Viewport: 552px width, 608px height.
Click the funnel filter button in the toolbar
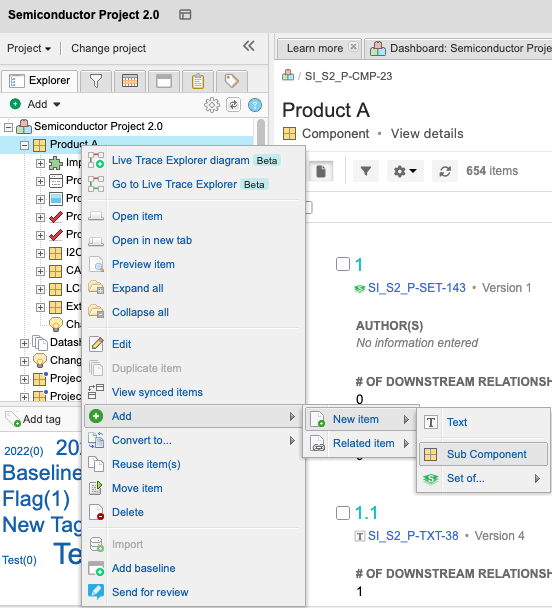(x=366, y=171)
